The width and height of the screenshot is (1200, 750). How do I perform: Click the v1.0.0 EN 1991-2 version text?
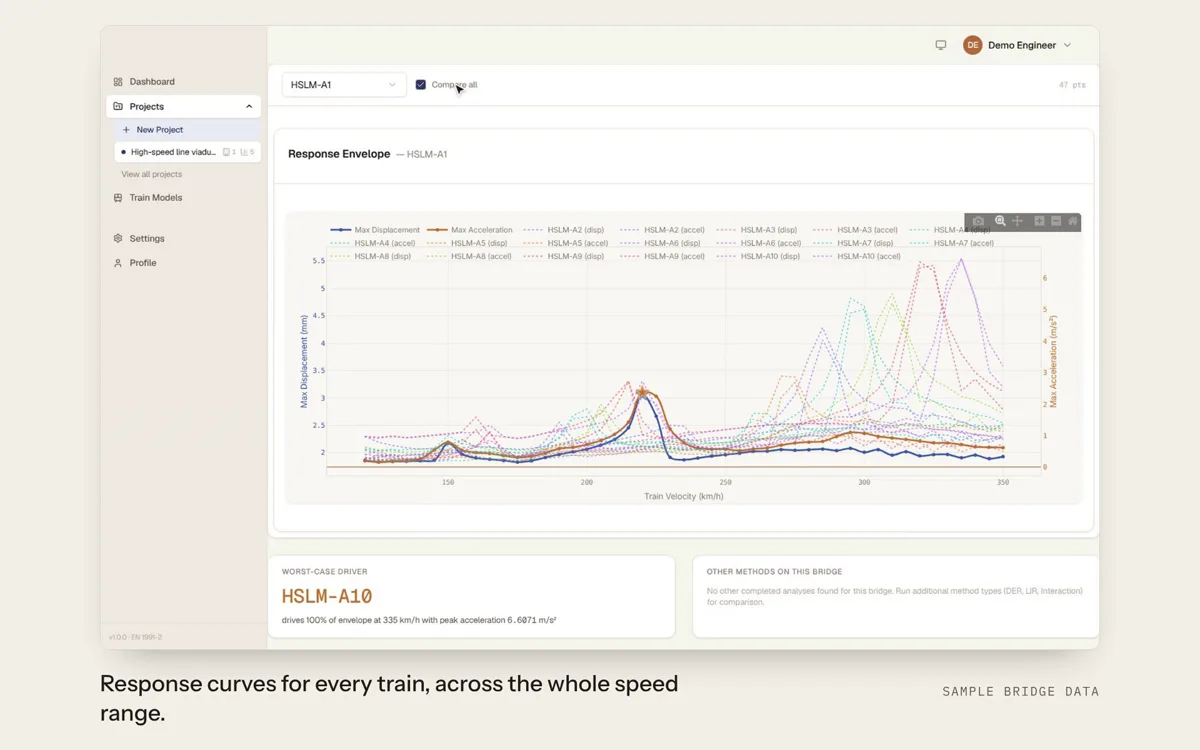pyautogui.click(x=135, y=637)
